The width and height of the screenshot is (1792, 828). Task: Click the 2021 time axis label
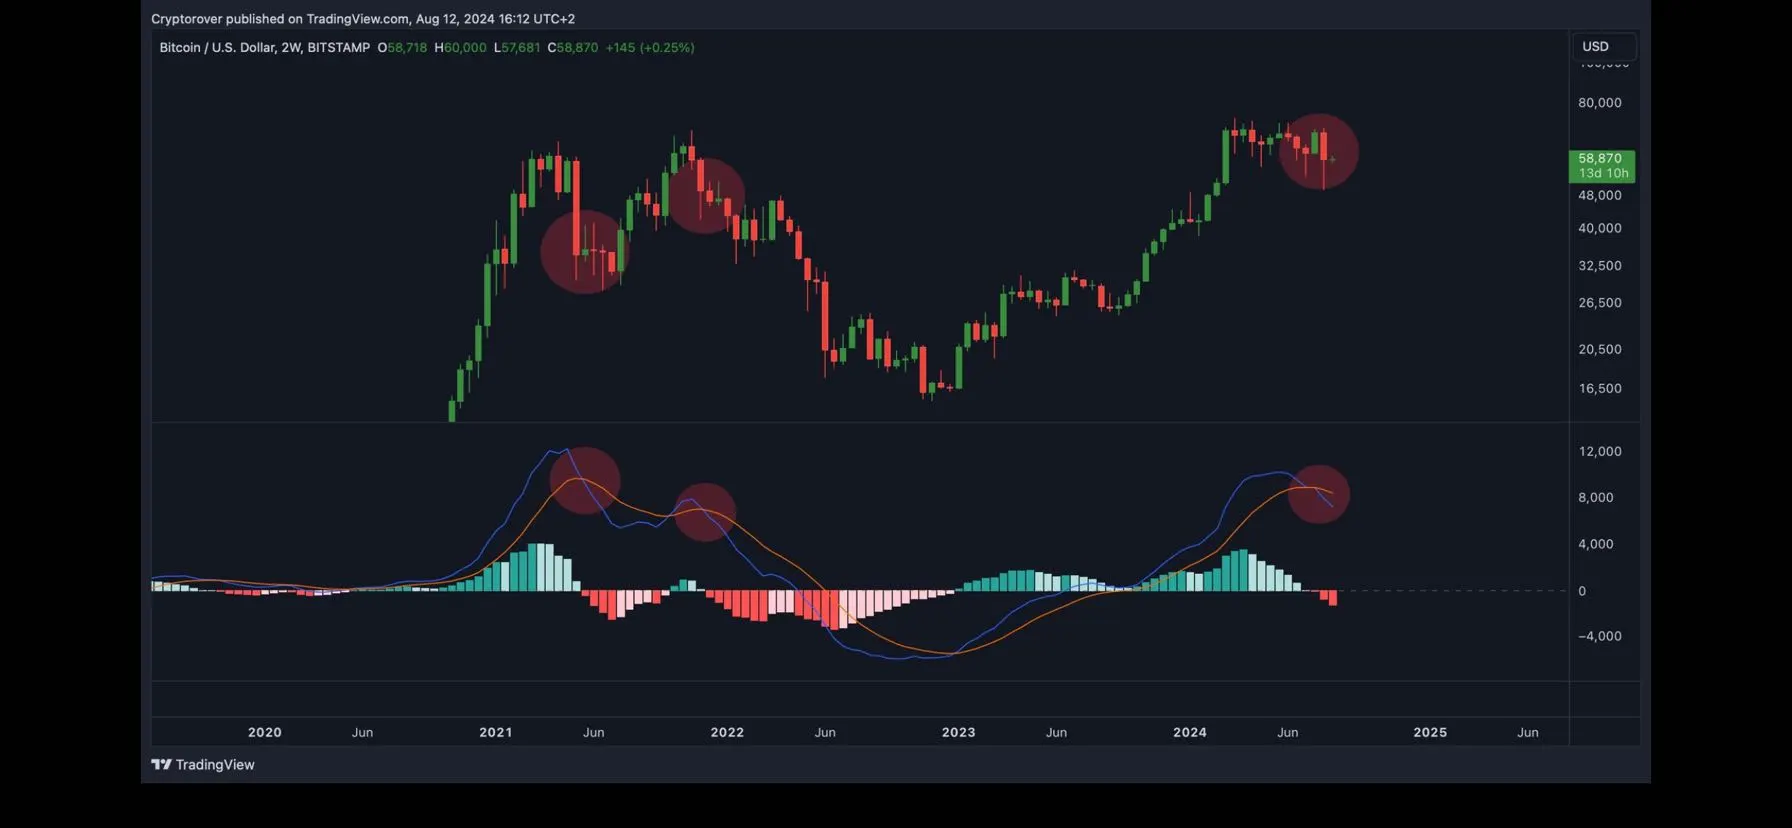coord(496,733)
